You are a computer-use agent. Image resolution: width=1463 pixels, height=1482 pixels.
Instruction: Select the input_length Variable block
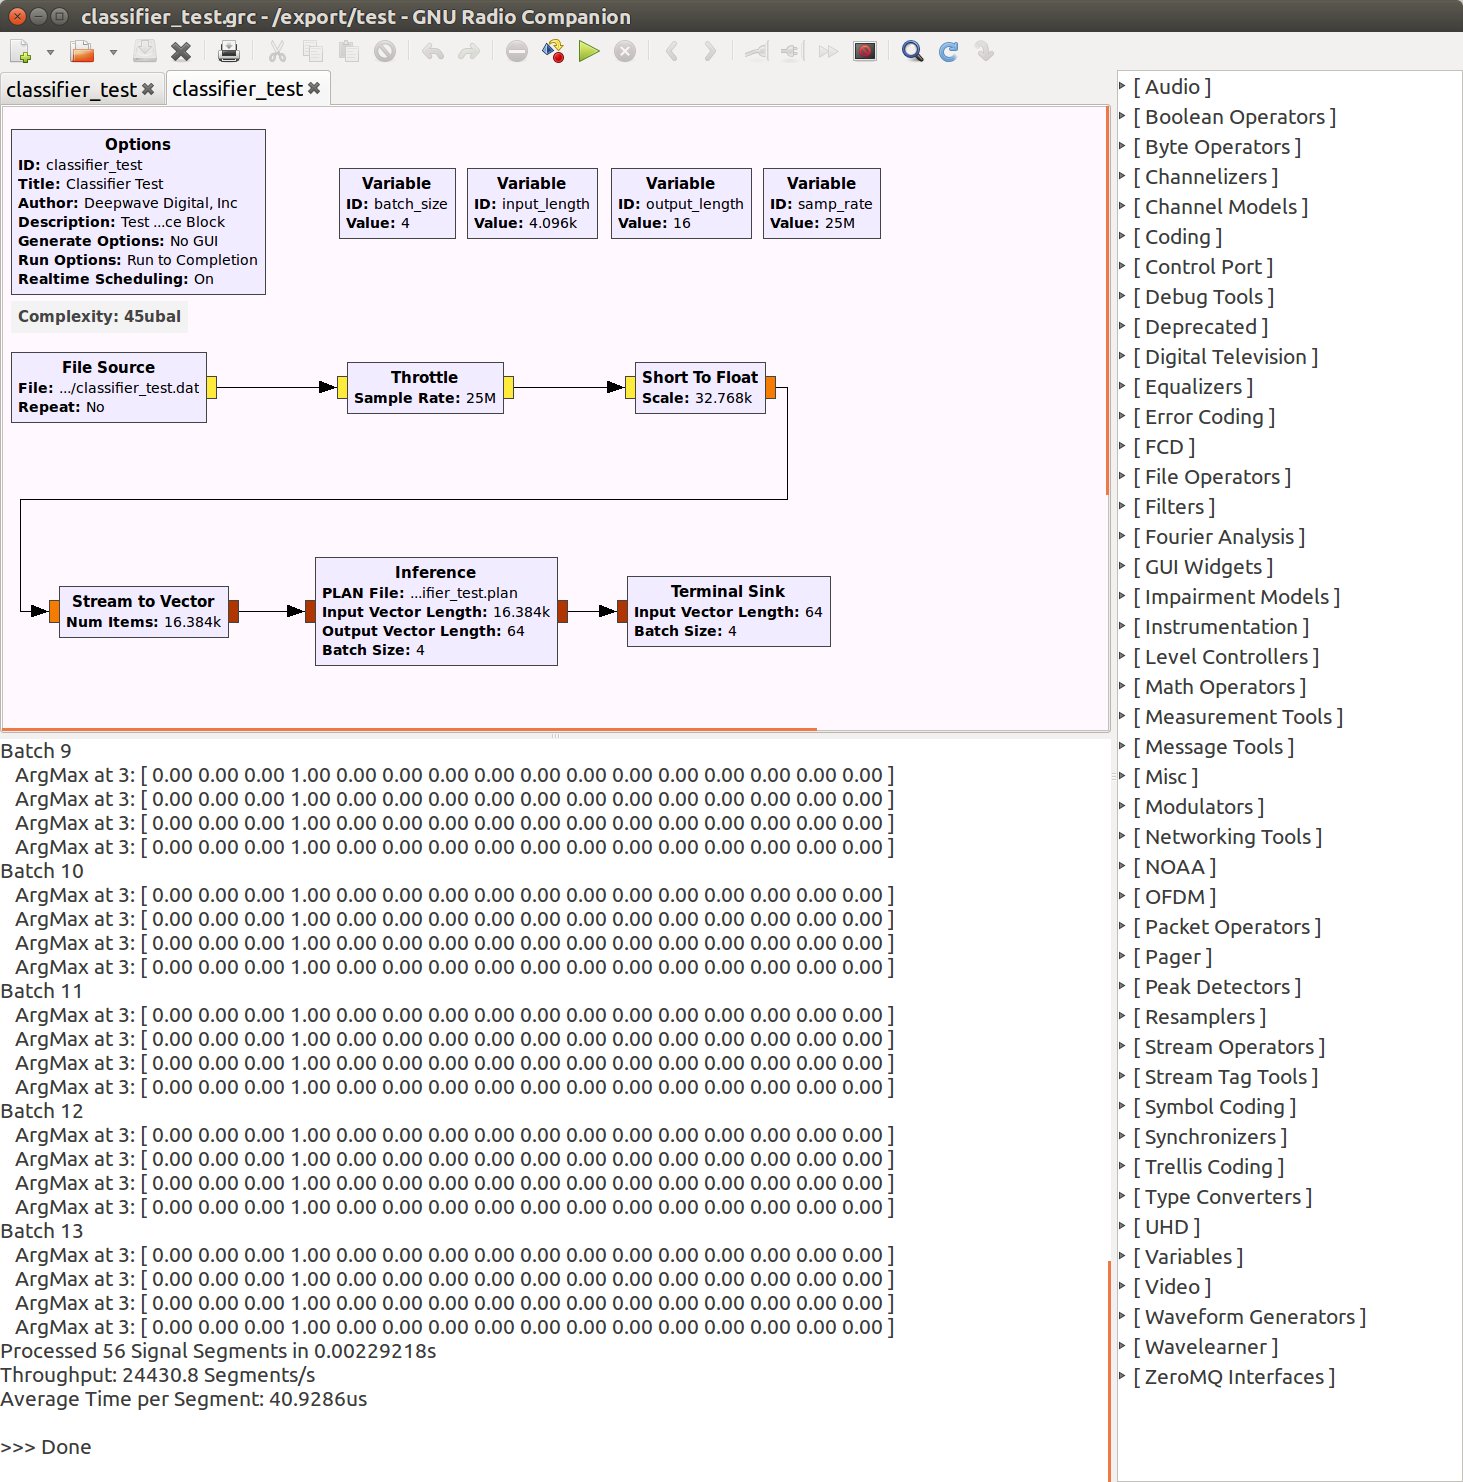532,203
